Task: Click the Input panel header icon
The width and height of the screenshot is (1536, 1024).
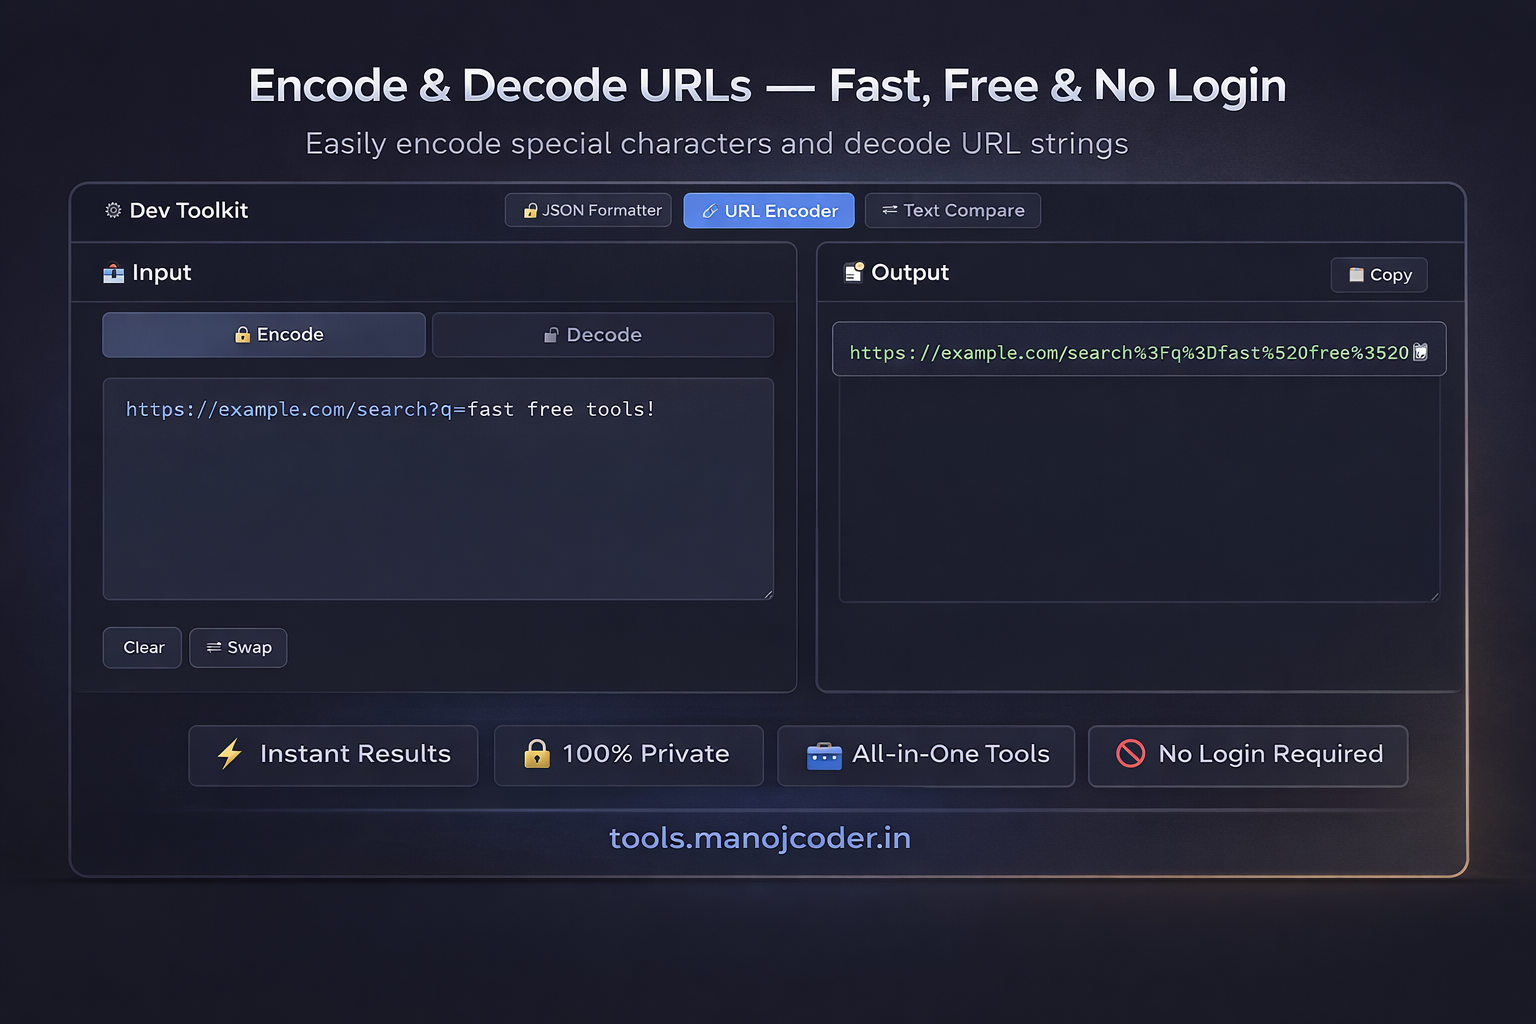Action: coord(113,272)
